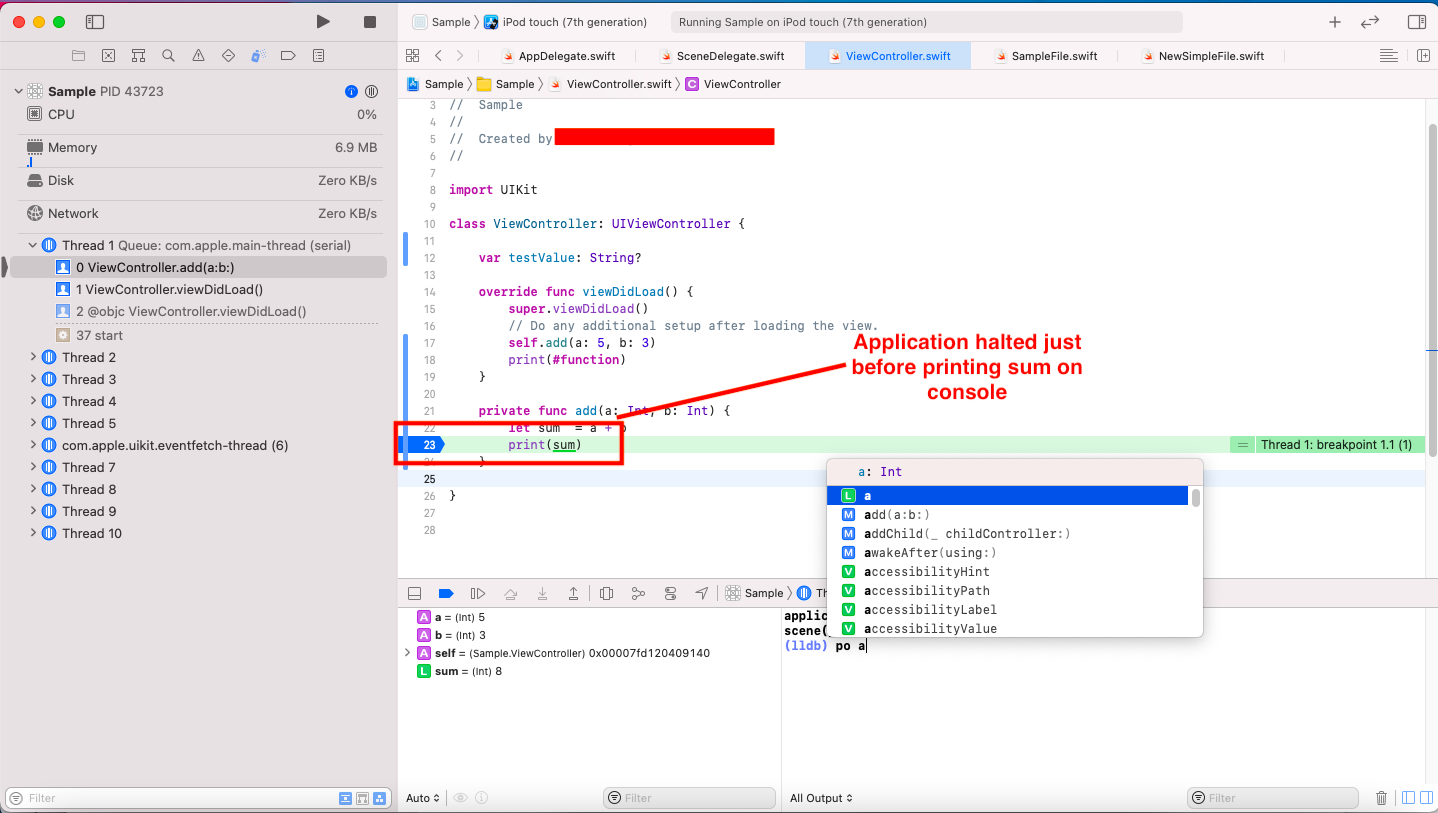Choose iPod touch (7th generation) destination
The height and width of the screenshot is (813, 1438).
coord(566,22)
